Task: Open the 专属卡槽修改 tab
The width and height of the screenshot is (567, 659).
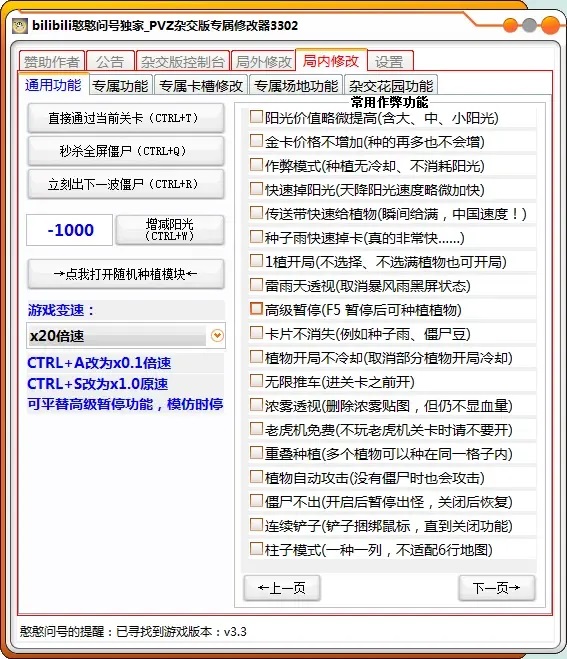Action: 200,86
